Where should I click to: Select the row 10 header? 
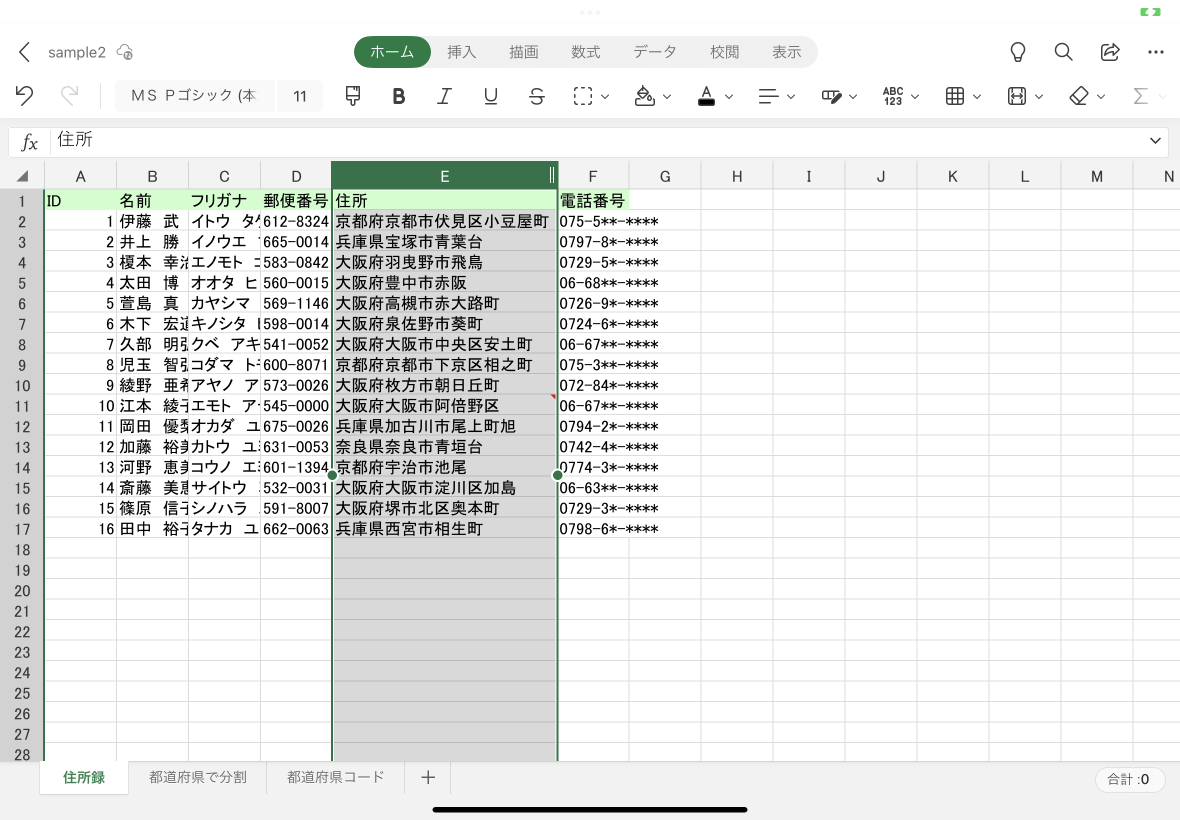(22, 385)
